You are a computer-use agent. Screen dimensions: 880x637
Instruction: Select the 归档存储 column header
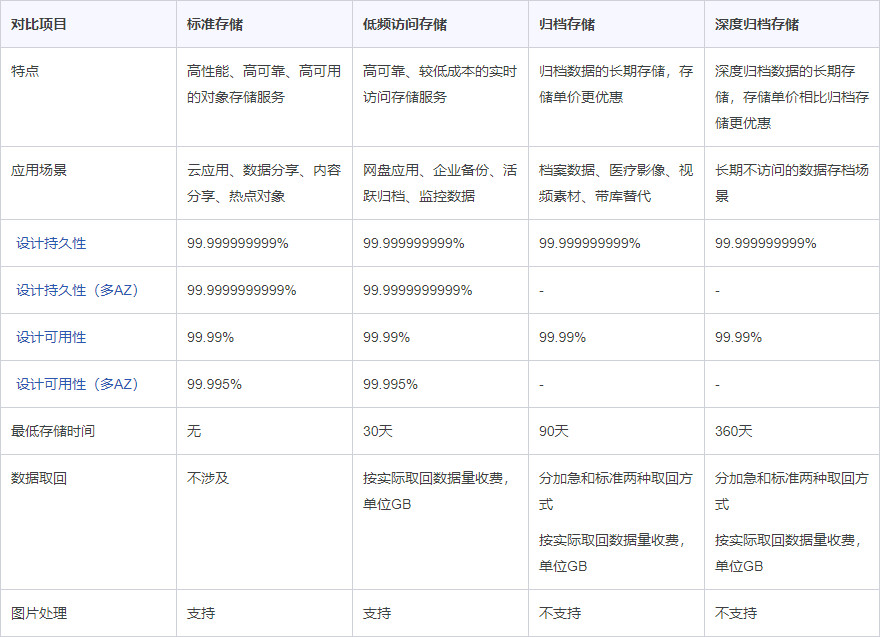pyautogui.click(x=566, y=21)
